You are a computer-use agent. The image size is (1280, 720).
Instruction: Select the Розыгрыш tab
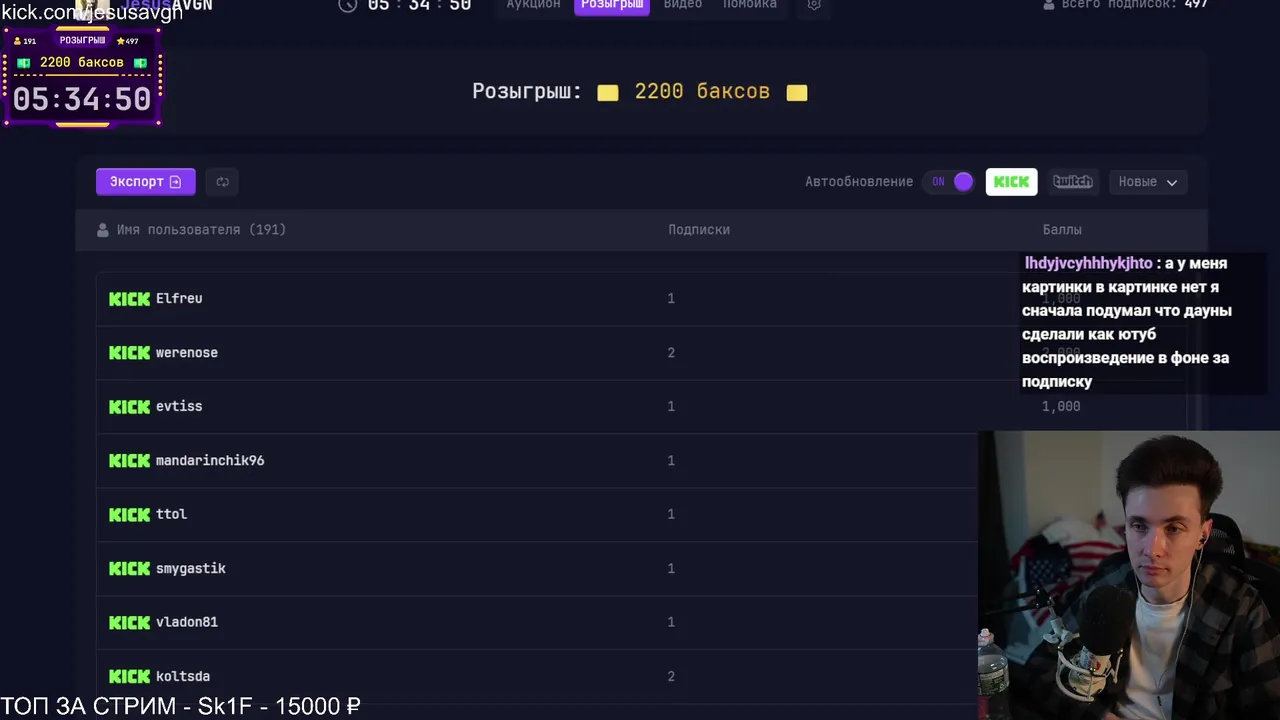pyautogui.click(x=612, y=5)
